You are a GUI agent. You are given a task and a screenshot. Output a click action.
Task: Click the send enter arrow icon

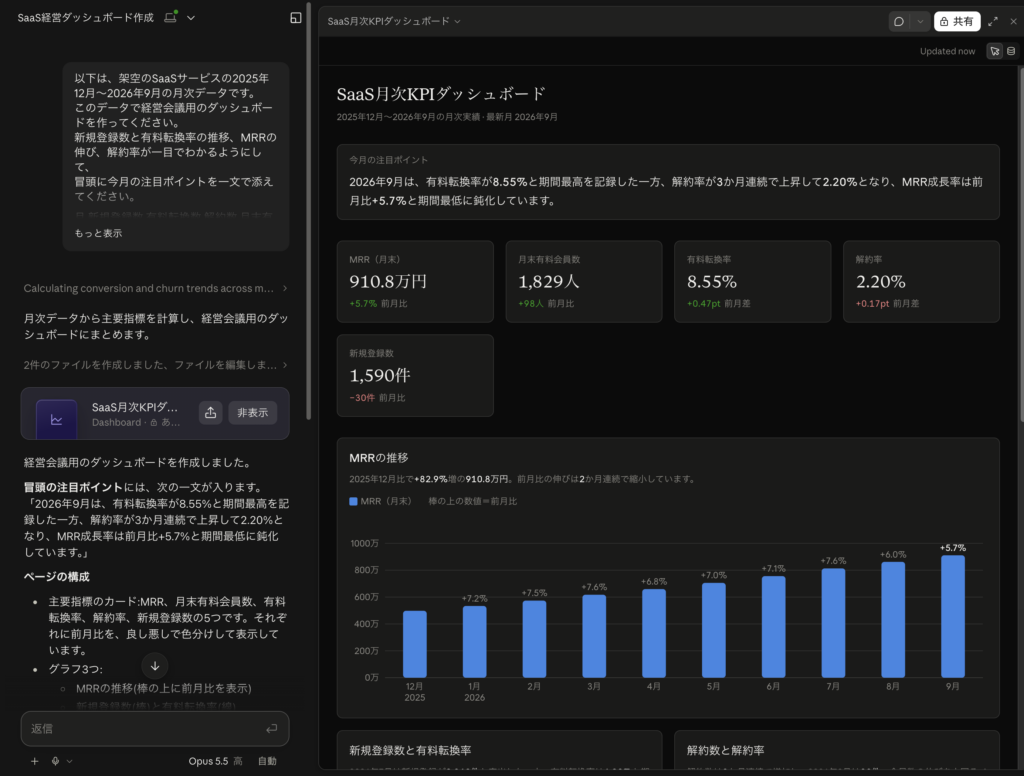point(272,728)
